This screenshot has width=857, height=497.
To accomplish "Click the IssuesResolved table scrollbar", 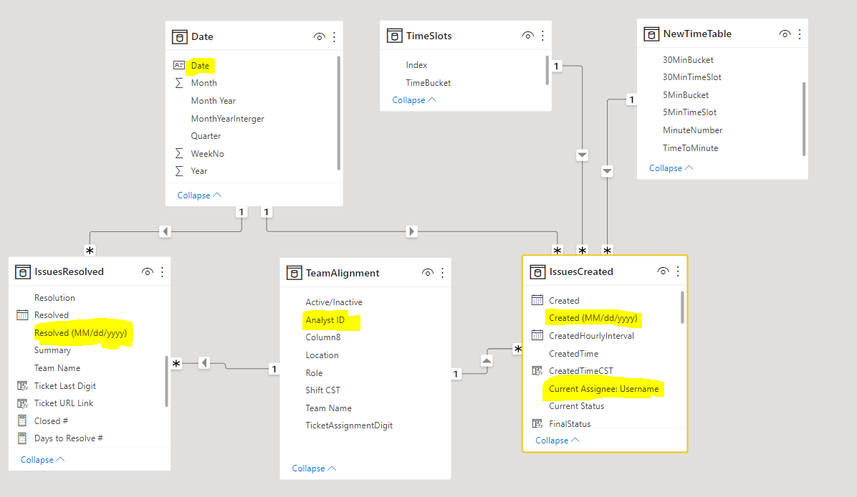I will point(166,382).
